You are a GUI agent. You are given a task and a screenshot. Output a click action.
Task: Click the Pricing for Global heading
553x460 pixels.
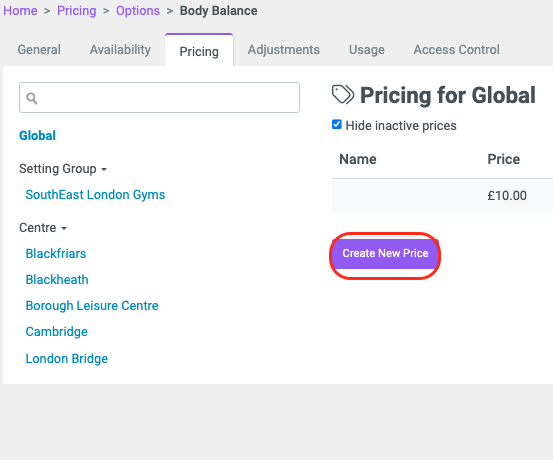point(448,95)
